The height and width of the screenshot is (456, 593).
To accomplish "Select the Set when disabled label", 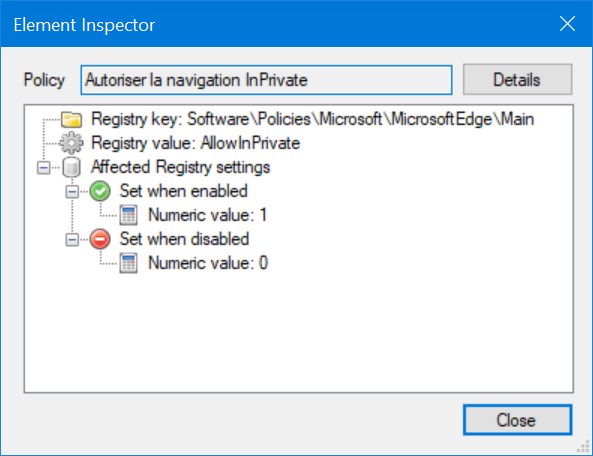I will (185, 239).
